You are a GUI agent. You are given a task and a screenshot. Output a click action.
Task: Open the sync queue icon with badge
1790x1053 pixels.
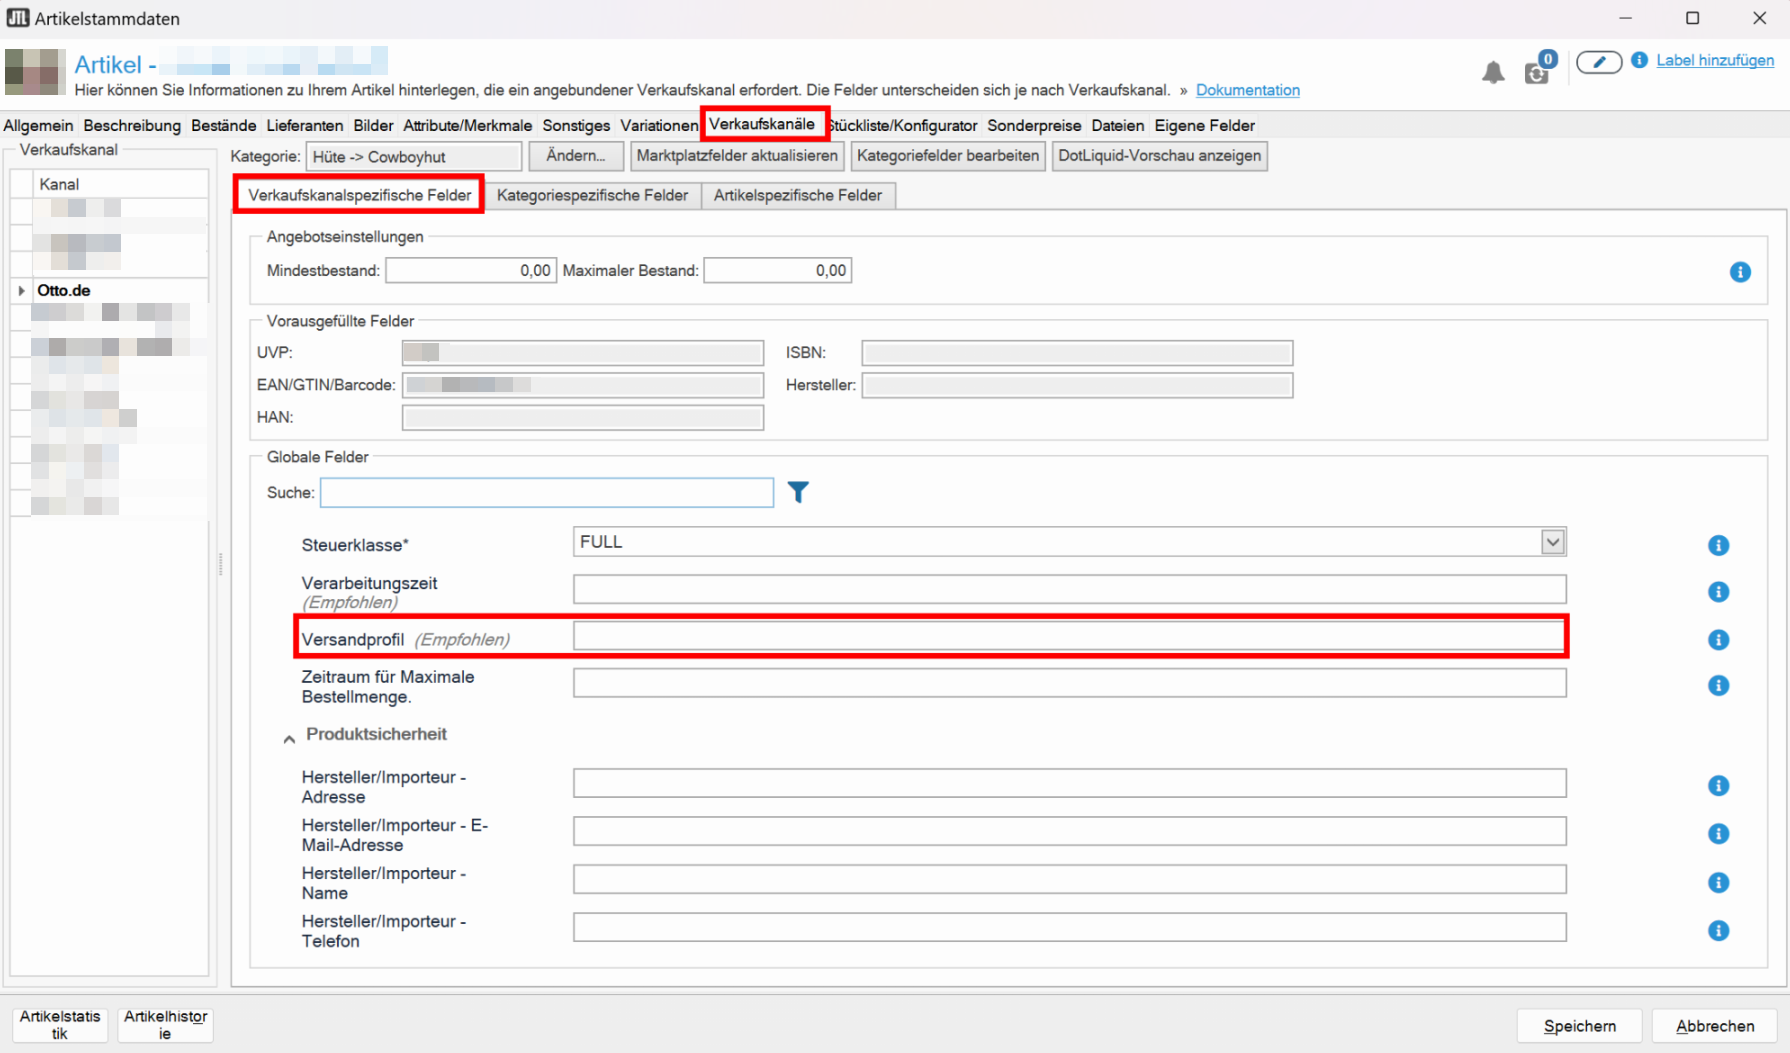1537,72
